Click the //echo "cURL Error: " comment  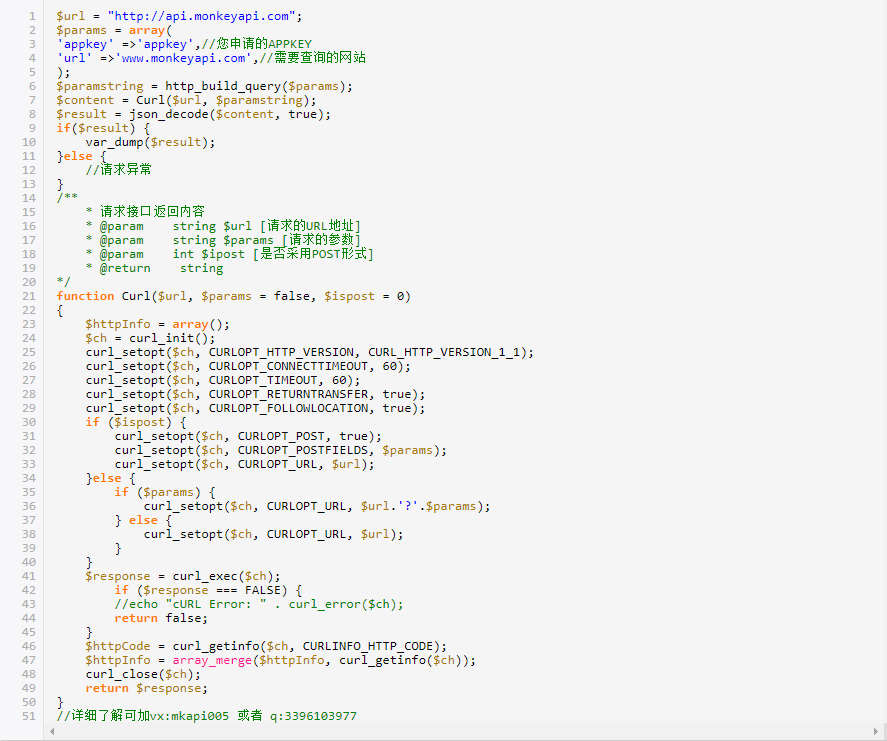259,604
